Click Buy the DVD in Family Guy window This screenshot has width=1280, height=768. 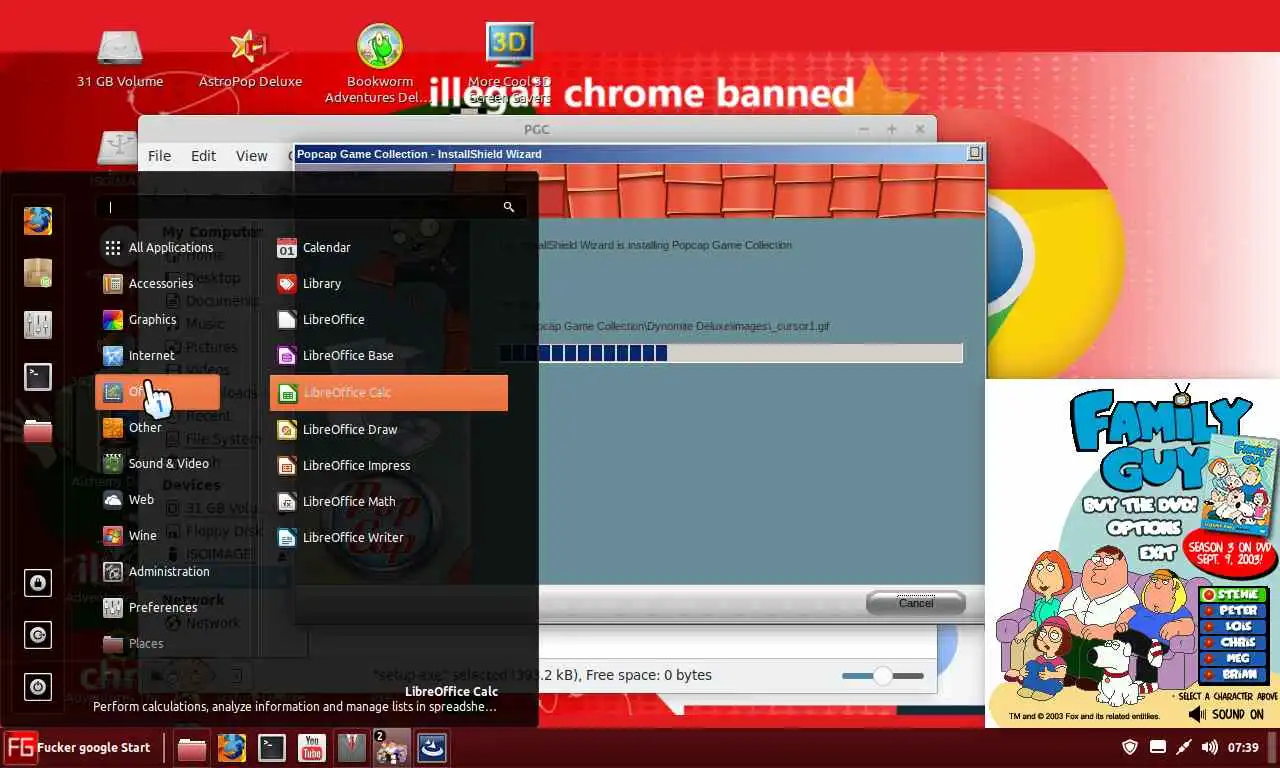point(1140,505)
